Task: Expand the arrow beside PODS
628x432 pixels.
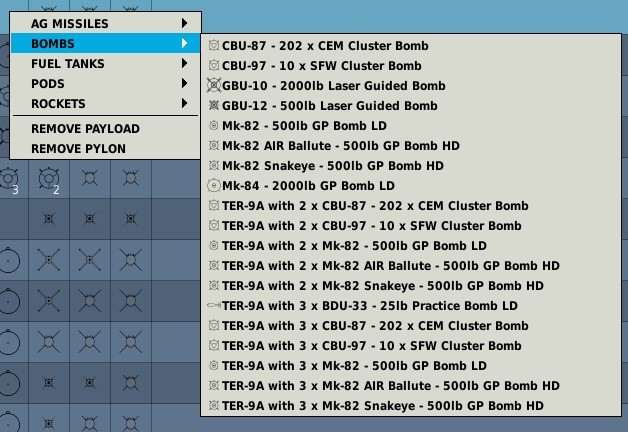Action: pos(184,83)
